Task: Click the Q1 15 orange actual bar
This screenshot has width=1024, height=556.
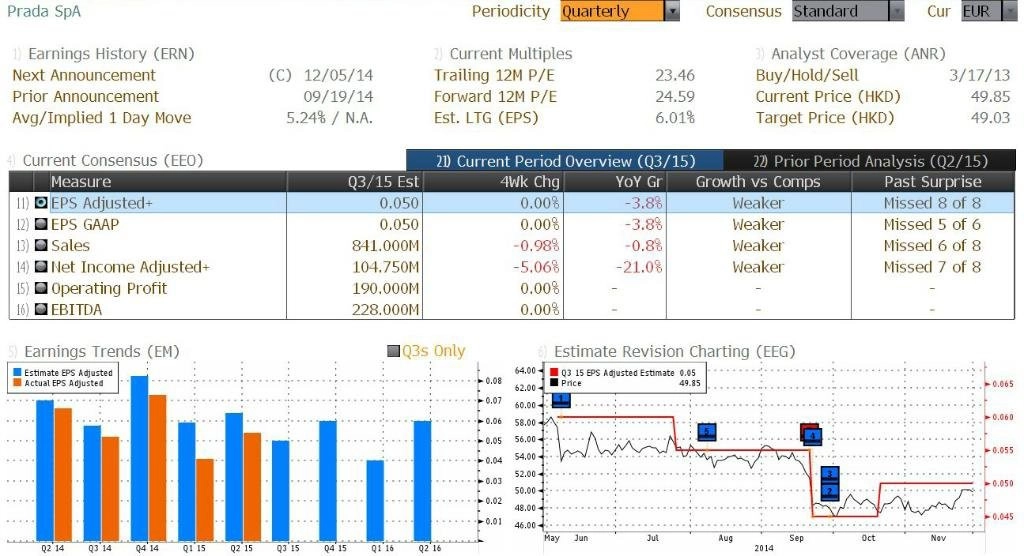Action: pos(205,500)
